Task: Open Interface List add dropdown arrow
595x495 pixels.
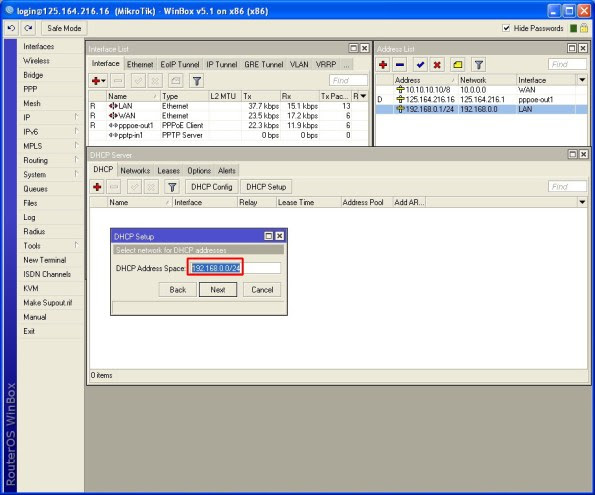Action: click(104, 80)
